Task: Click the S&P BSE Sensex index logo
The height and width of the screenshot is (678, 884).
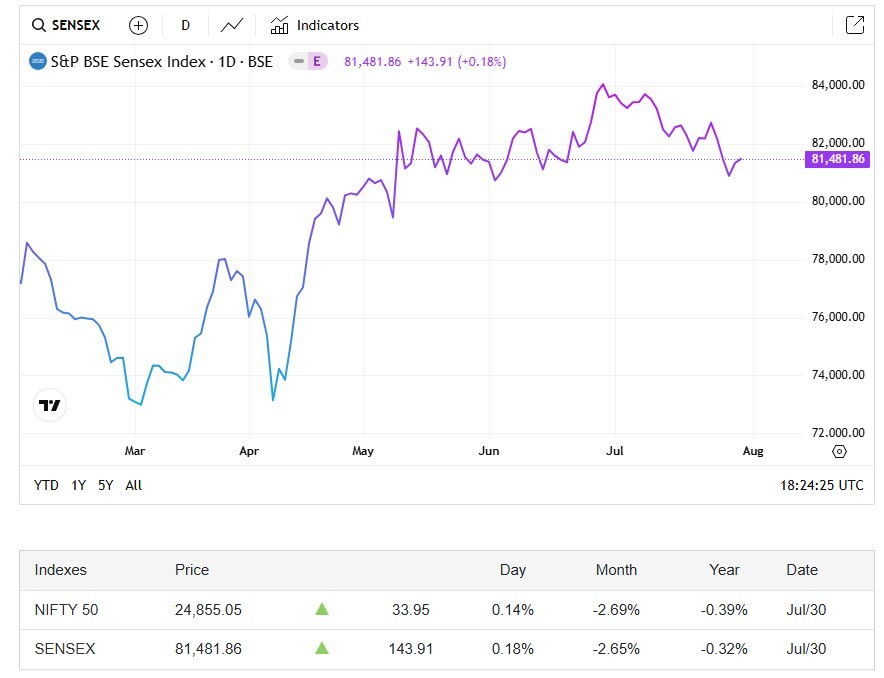Action: pyautogui.click(x=37, y=62)
